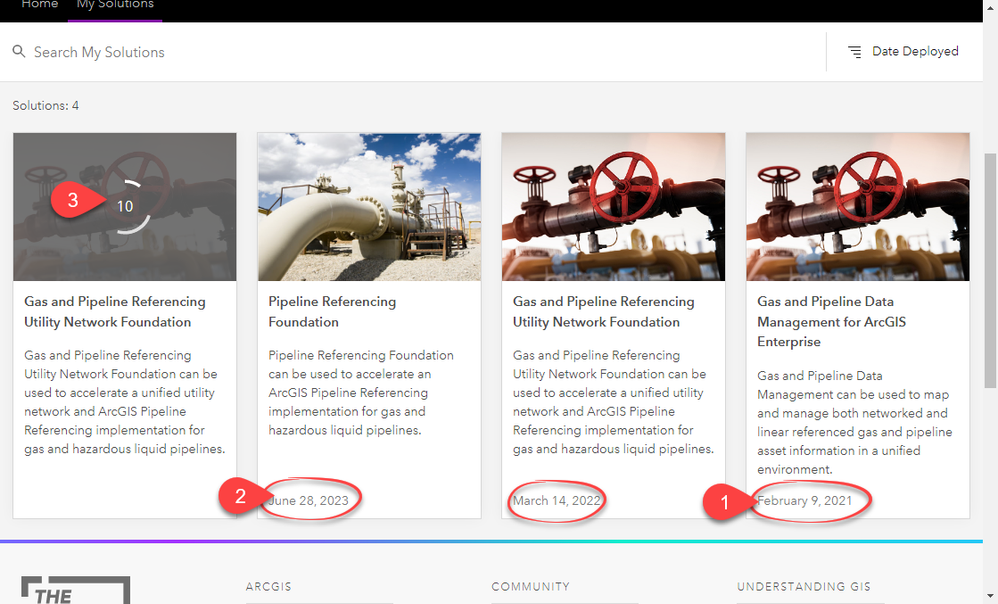Click the Gas and Pipeline Data Management description
The image size is (998, 604).
coord(854,423)
